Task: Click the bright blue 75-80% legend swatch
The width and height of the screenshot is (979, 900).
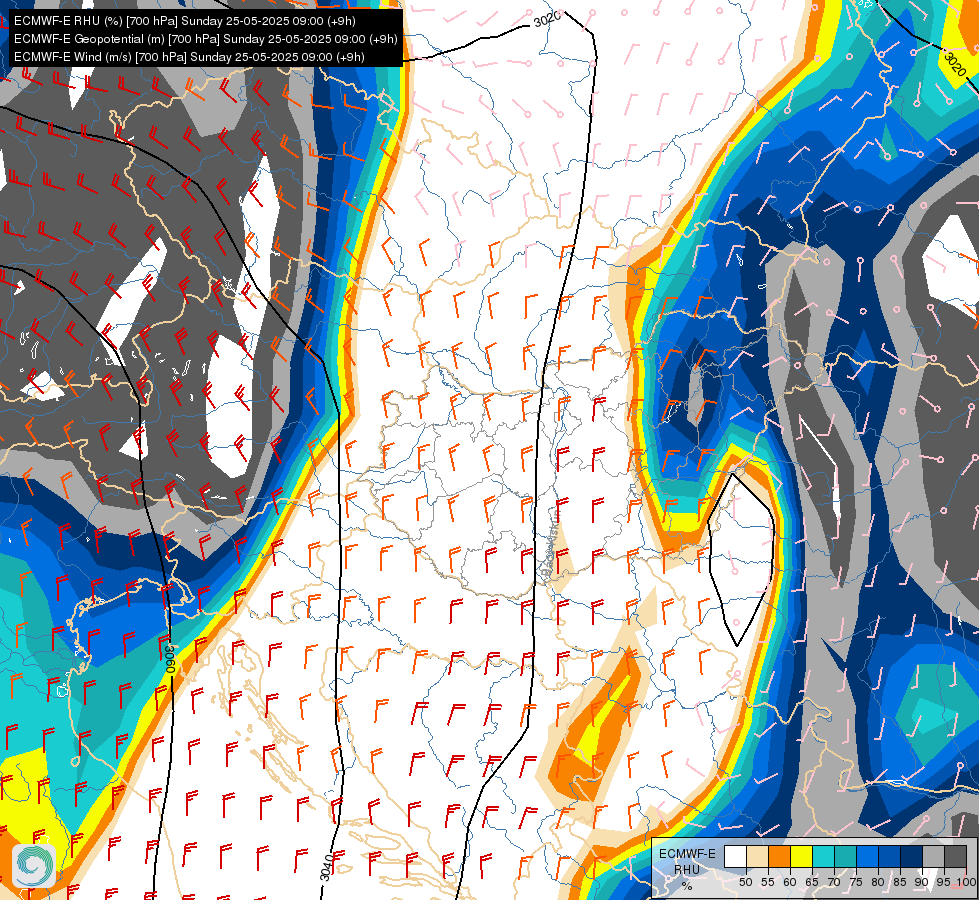Action: click(x=867, y=857)
